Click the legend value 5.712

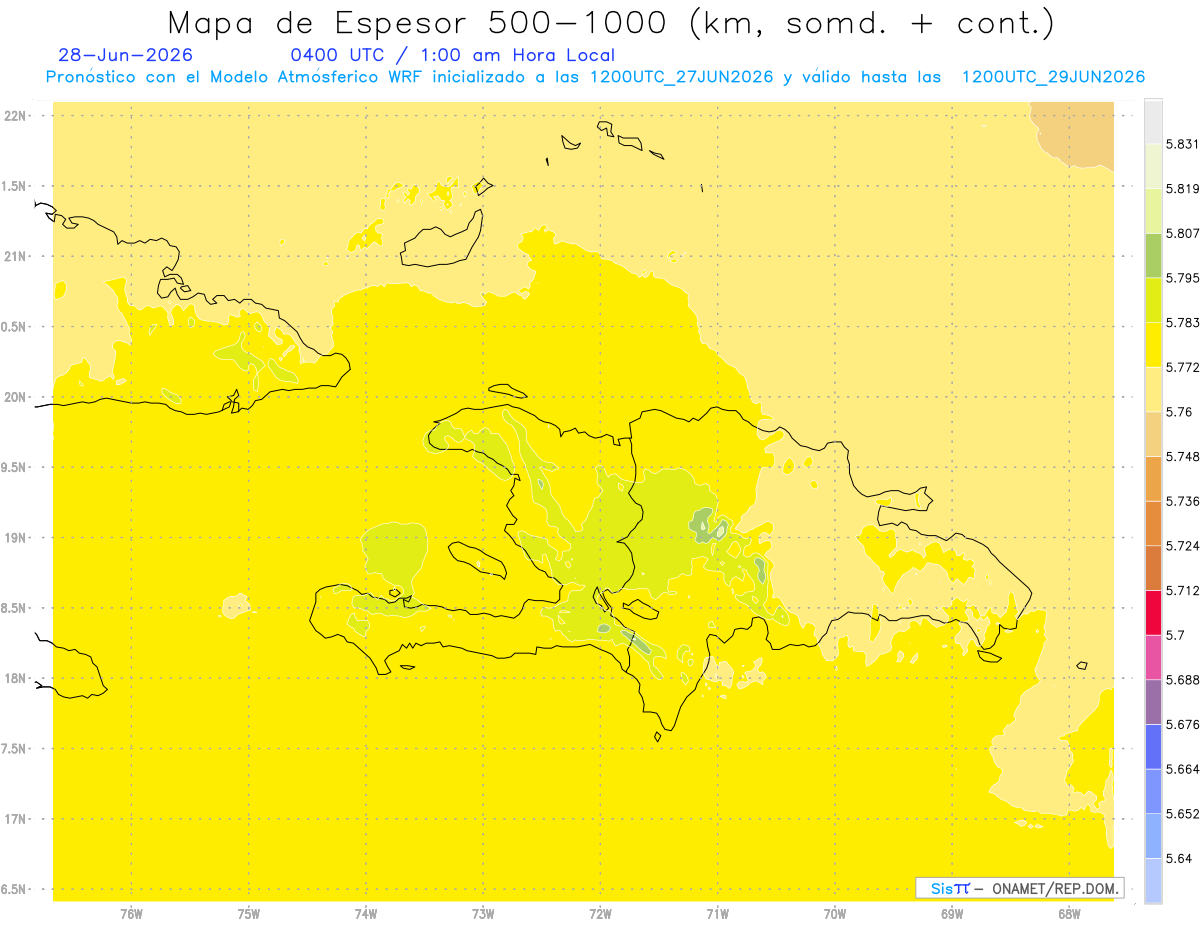(1183, 590)
